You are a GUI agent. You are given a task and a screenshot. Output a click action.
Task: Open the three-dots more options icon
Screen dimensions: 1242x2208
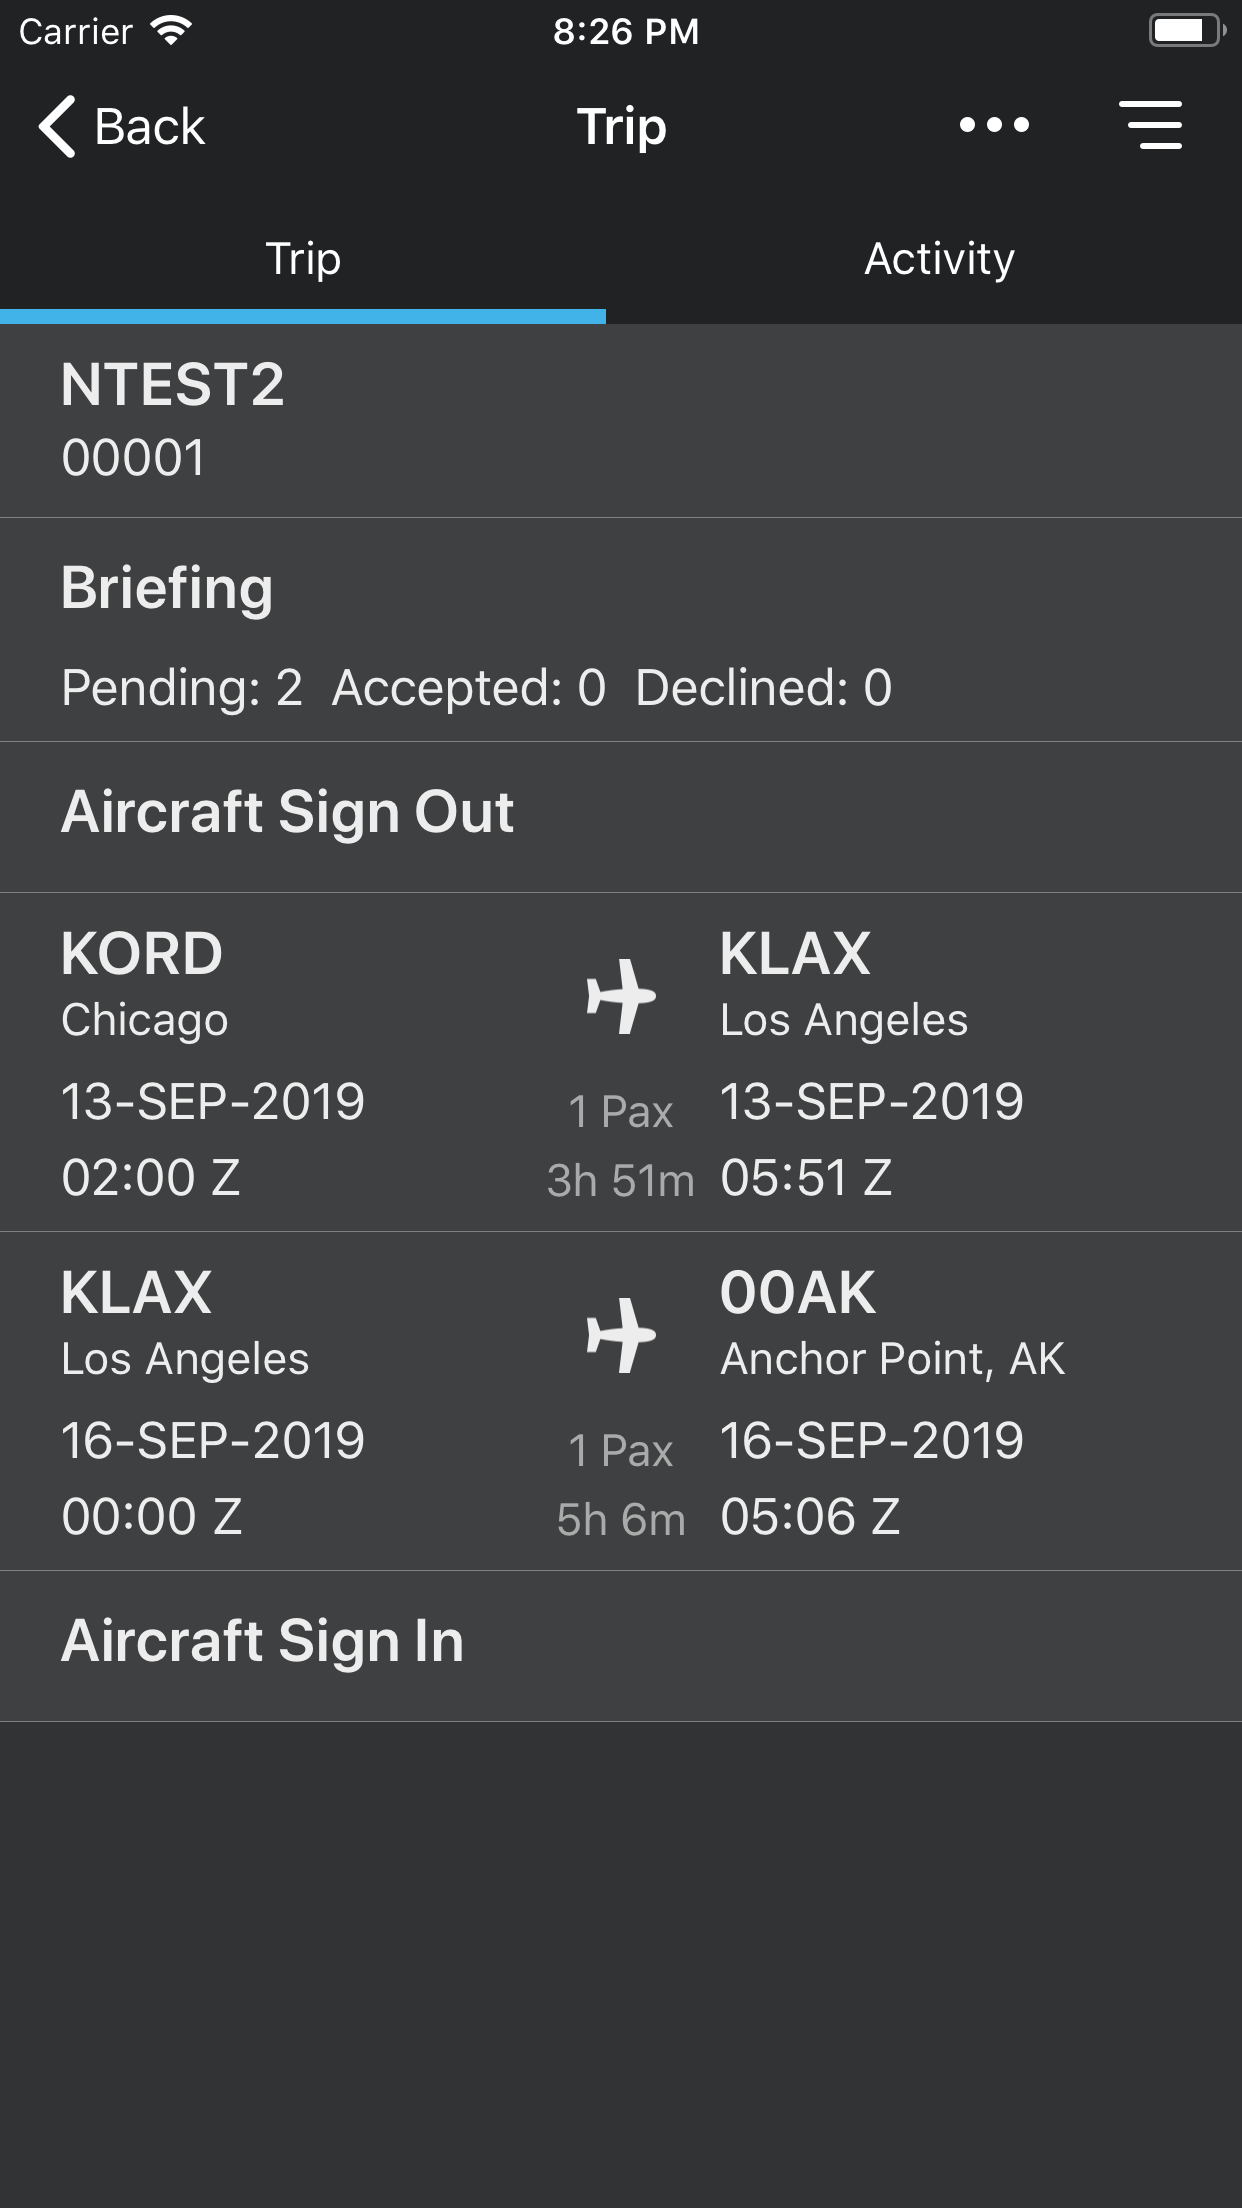(x=994, y=125)
